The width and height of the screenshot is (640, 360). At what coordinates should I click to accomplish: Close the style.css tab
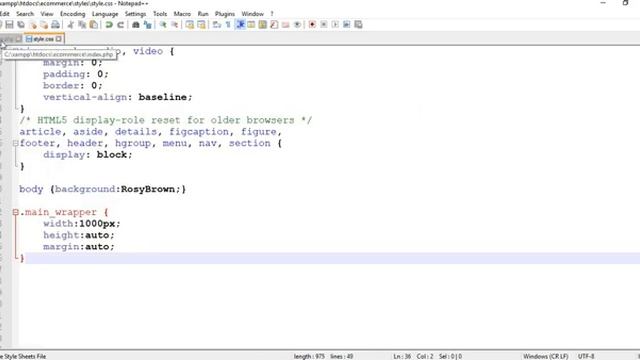[x=59, y=39]
